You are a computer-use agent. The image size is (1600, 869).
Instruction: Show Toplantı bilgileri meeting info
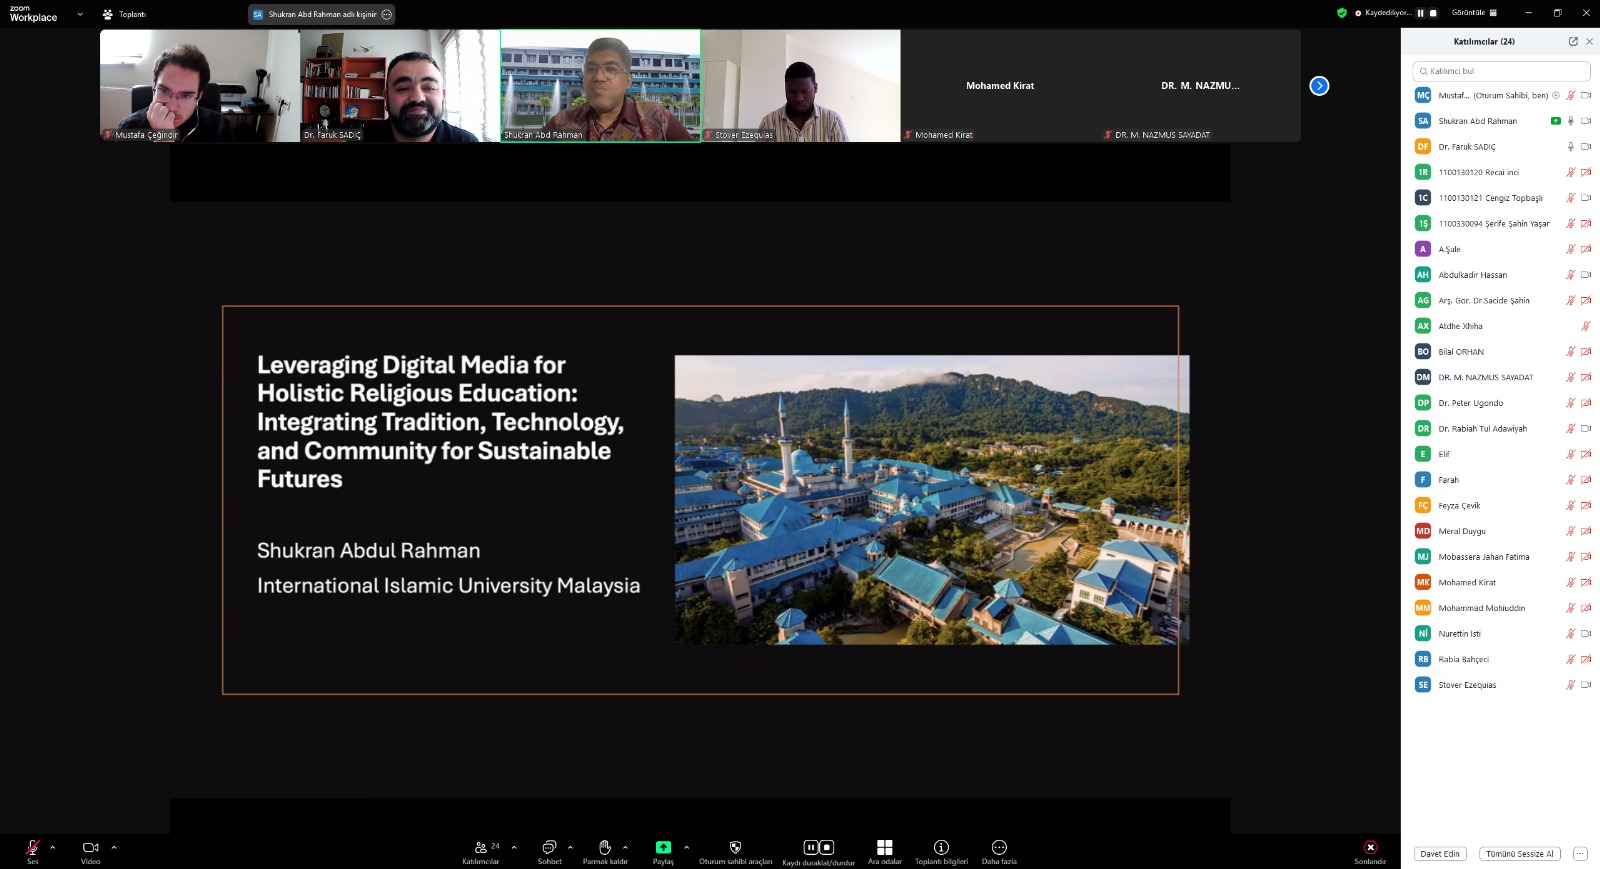pyautogui.click(x=941, y=848)
